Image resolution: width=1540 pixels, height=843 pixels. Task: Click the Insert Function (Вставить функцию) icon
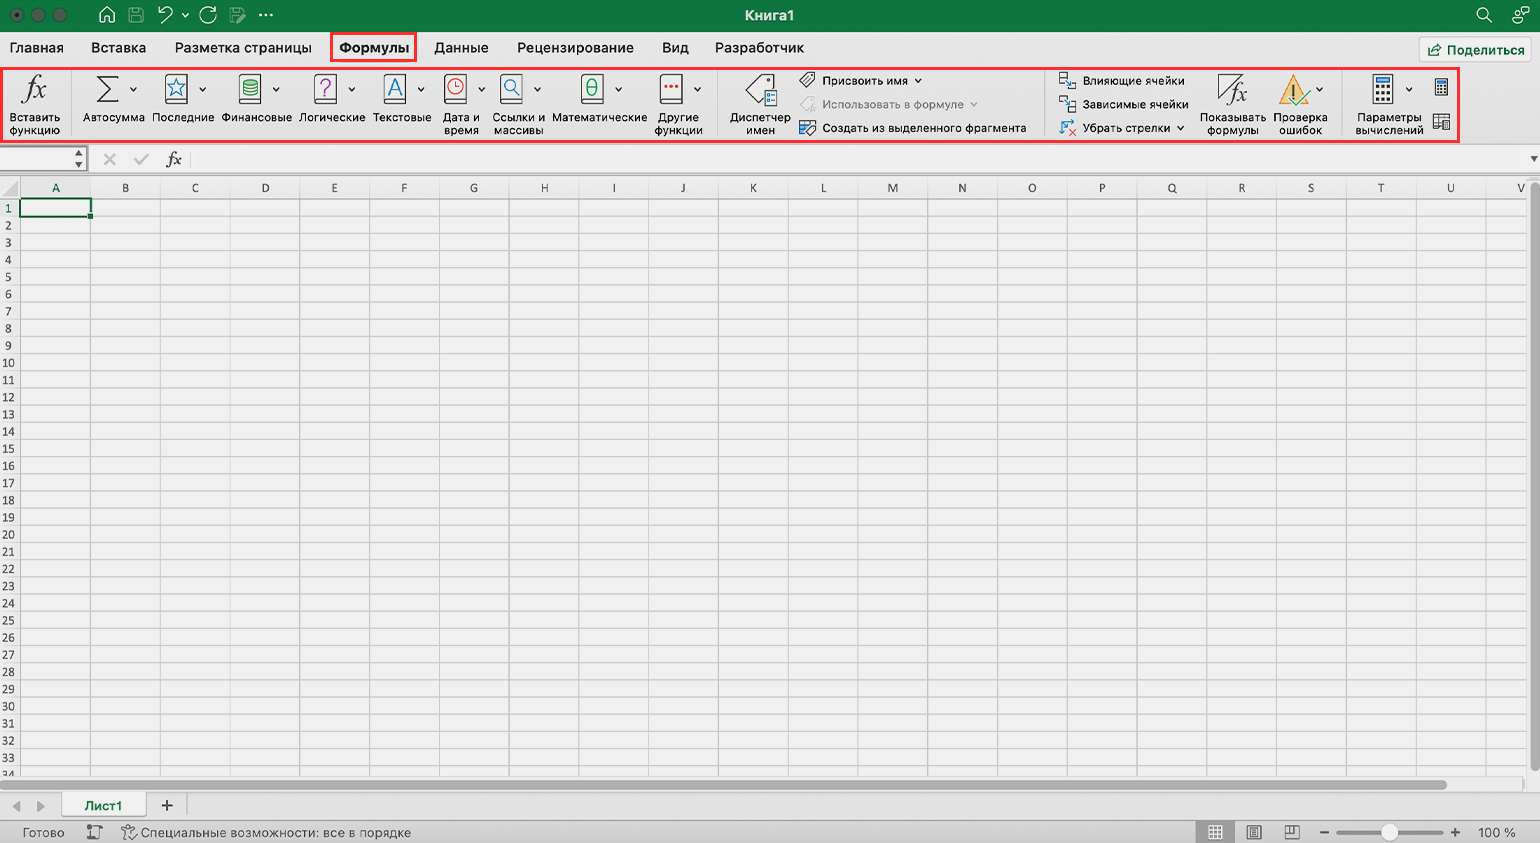click(x=34, y=90)
